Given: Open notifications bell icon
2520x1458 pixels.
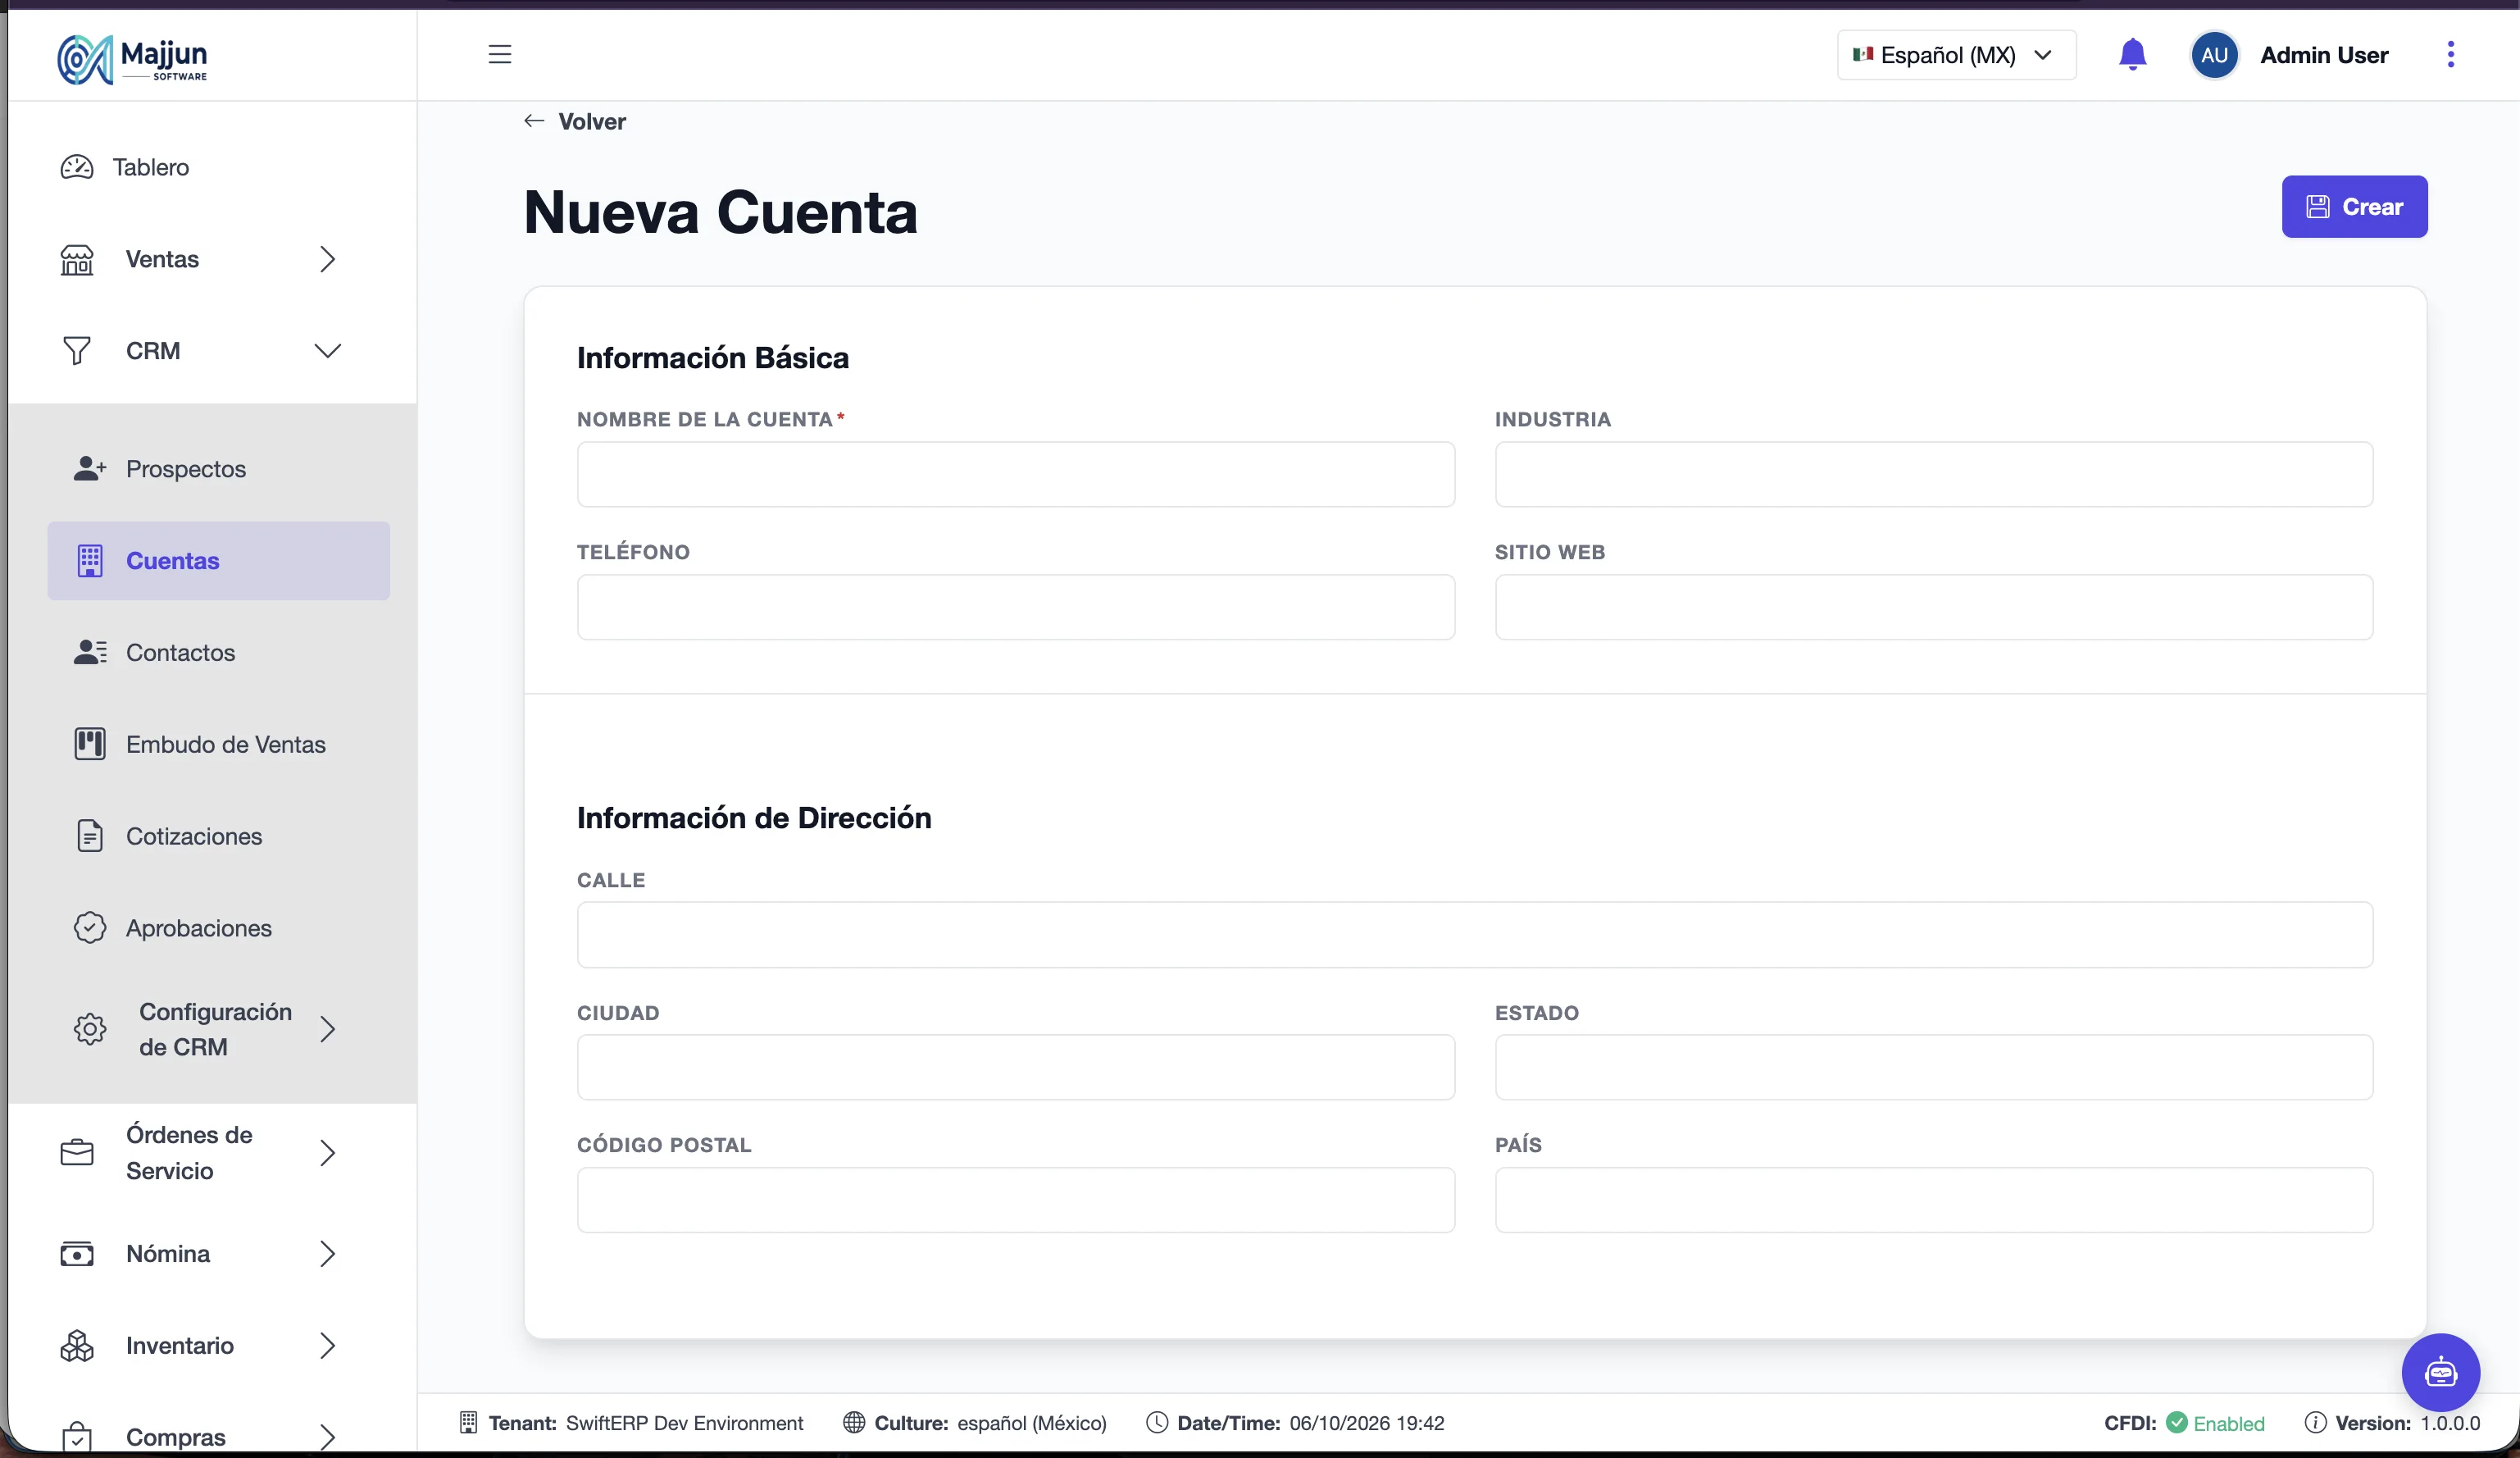Looking at the screenshot, I should (x=2132, y=54).
